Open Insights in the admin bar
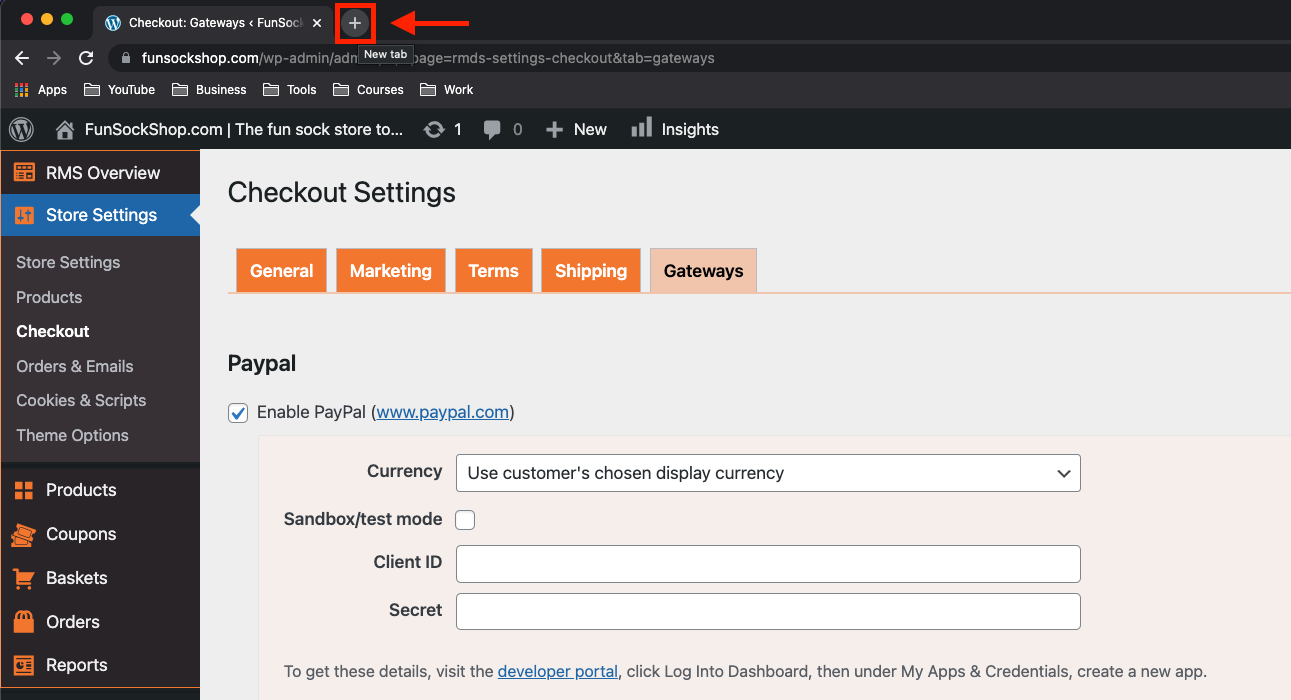Screen dimensions: 1291x700 [675, 129]
